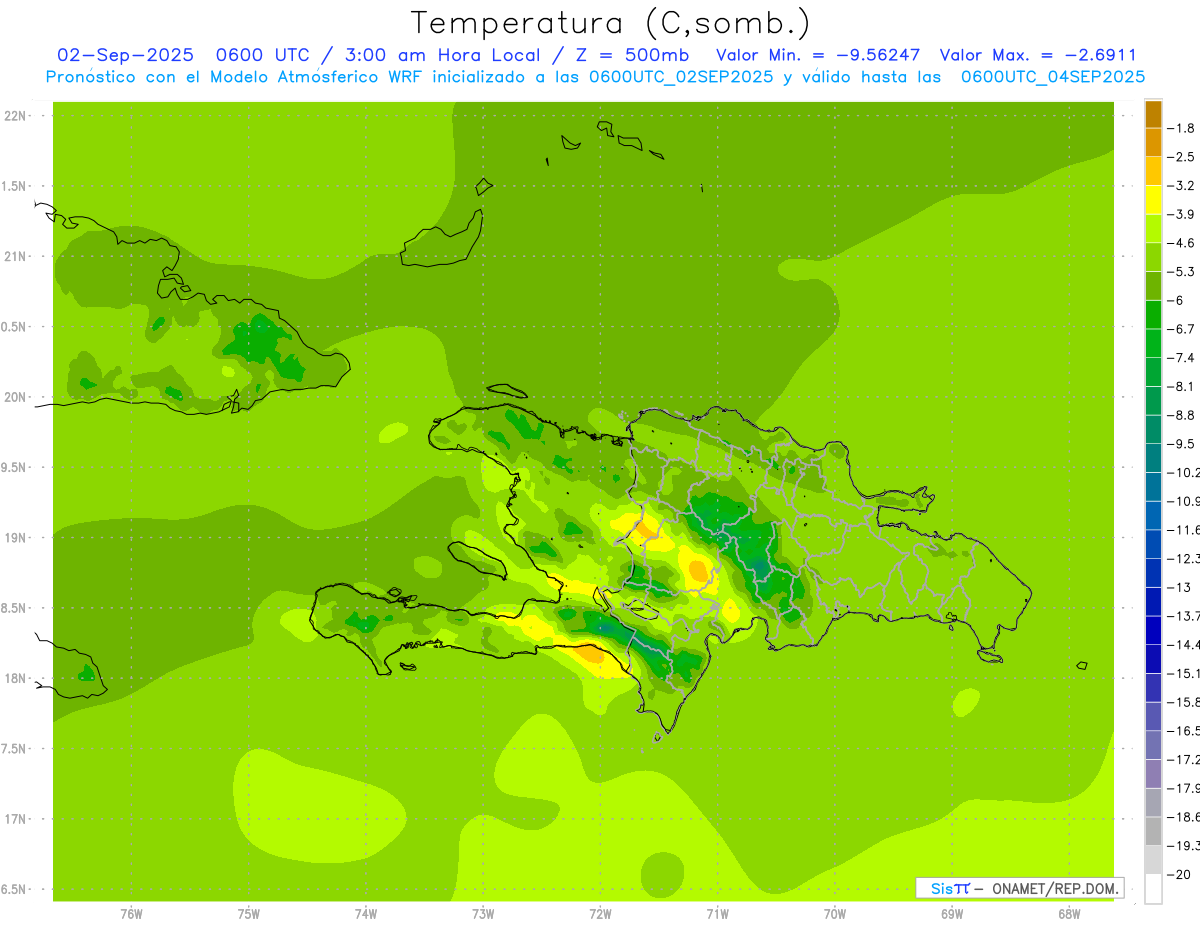Click the init time '0600UTC_02SEP2025'
The width and height of the screenshot is (1200, 927).
[x=681, y=77]
